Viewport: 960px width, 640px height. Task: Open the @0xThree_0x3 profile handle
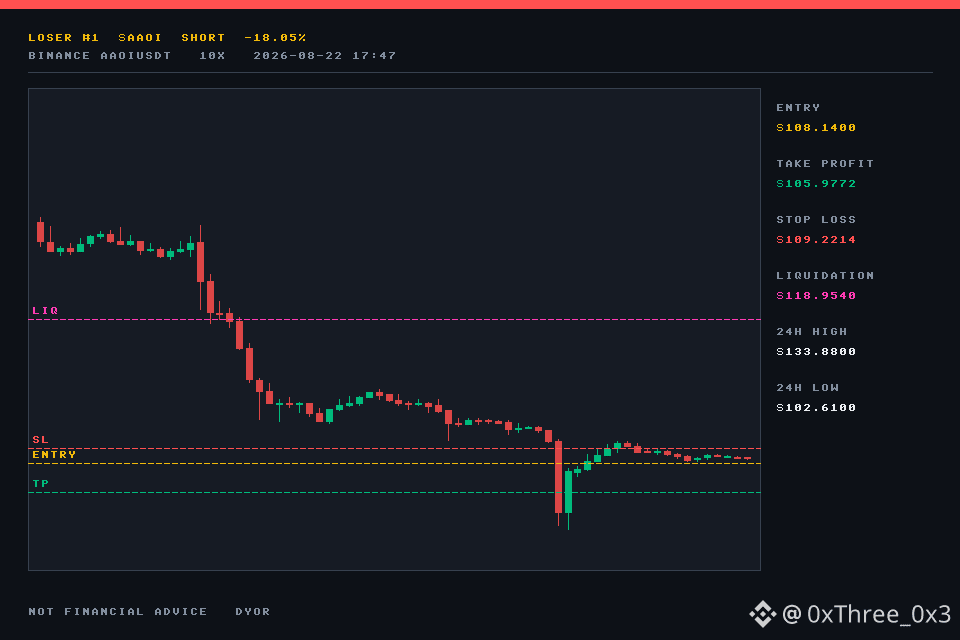pos(867,614)
